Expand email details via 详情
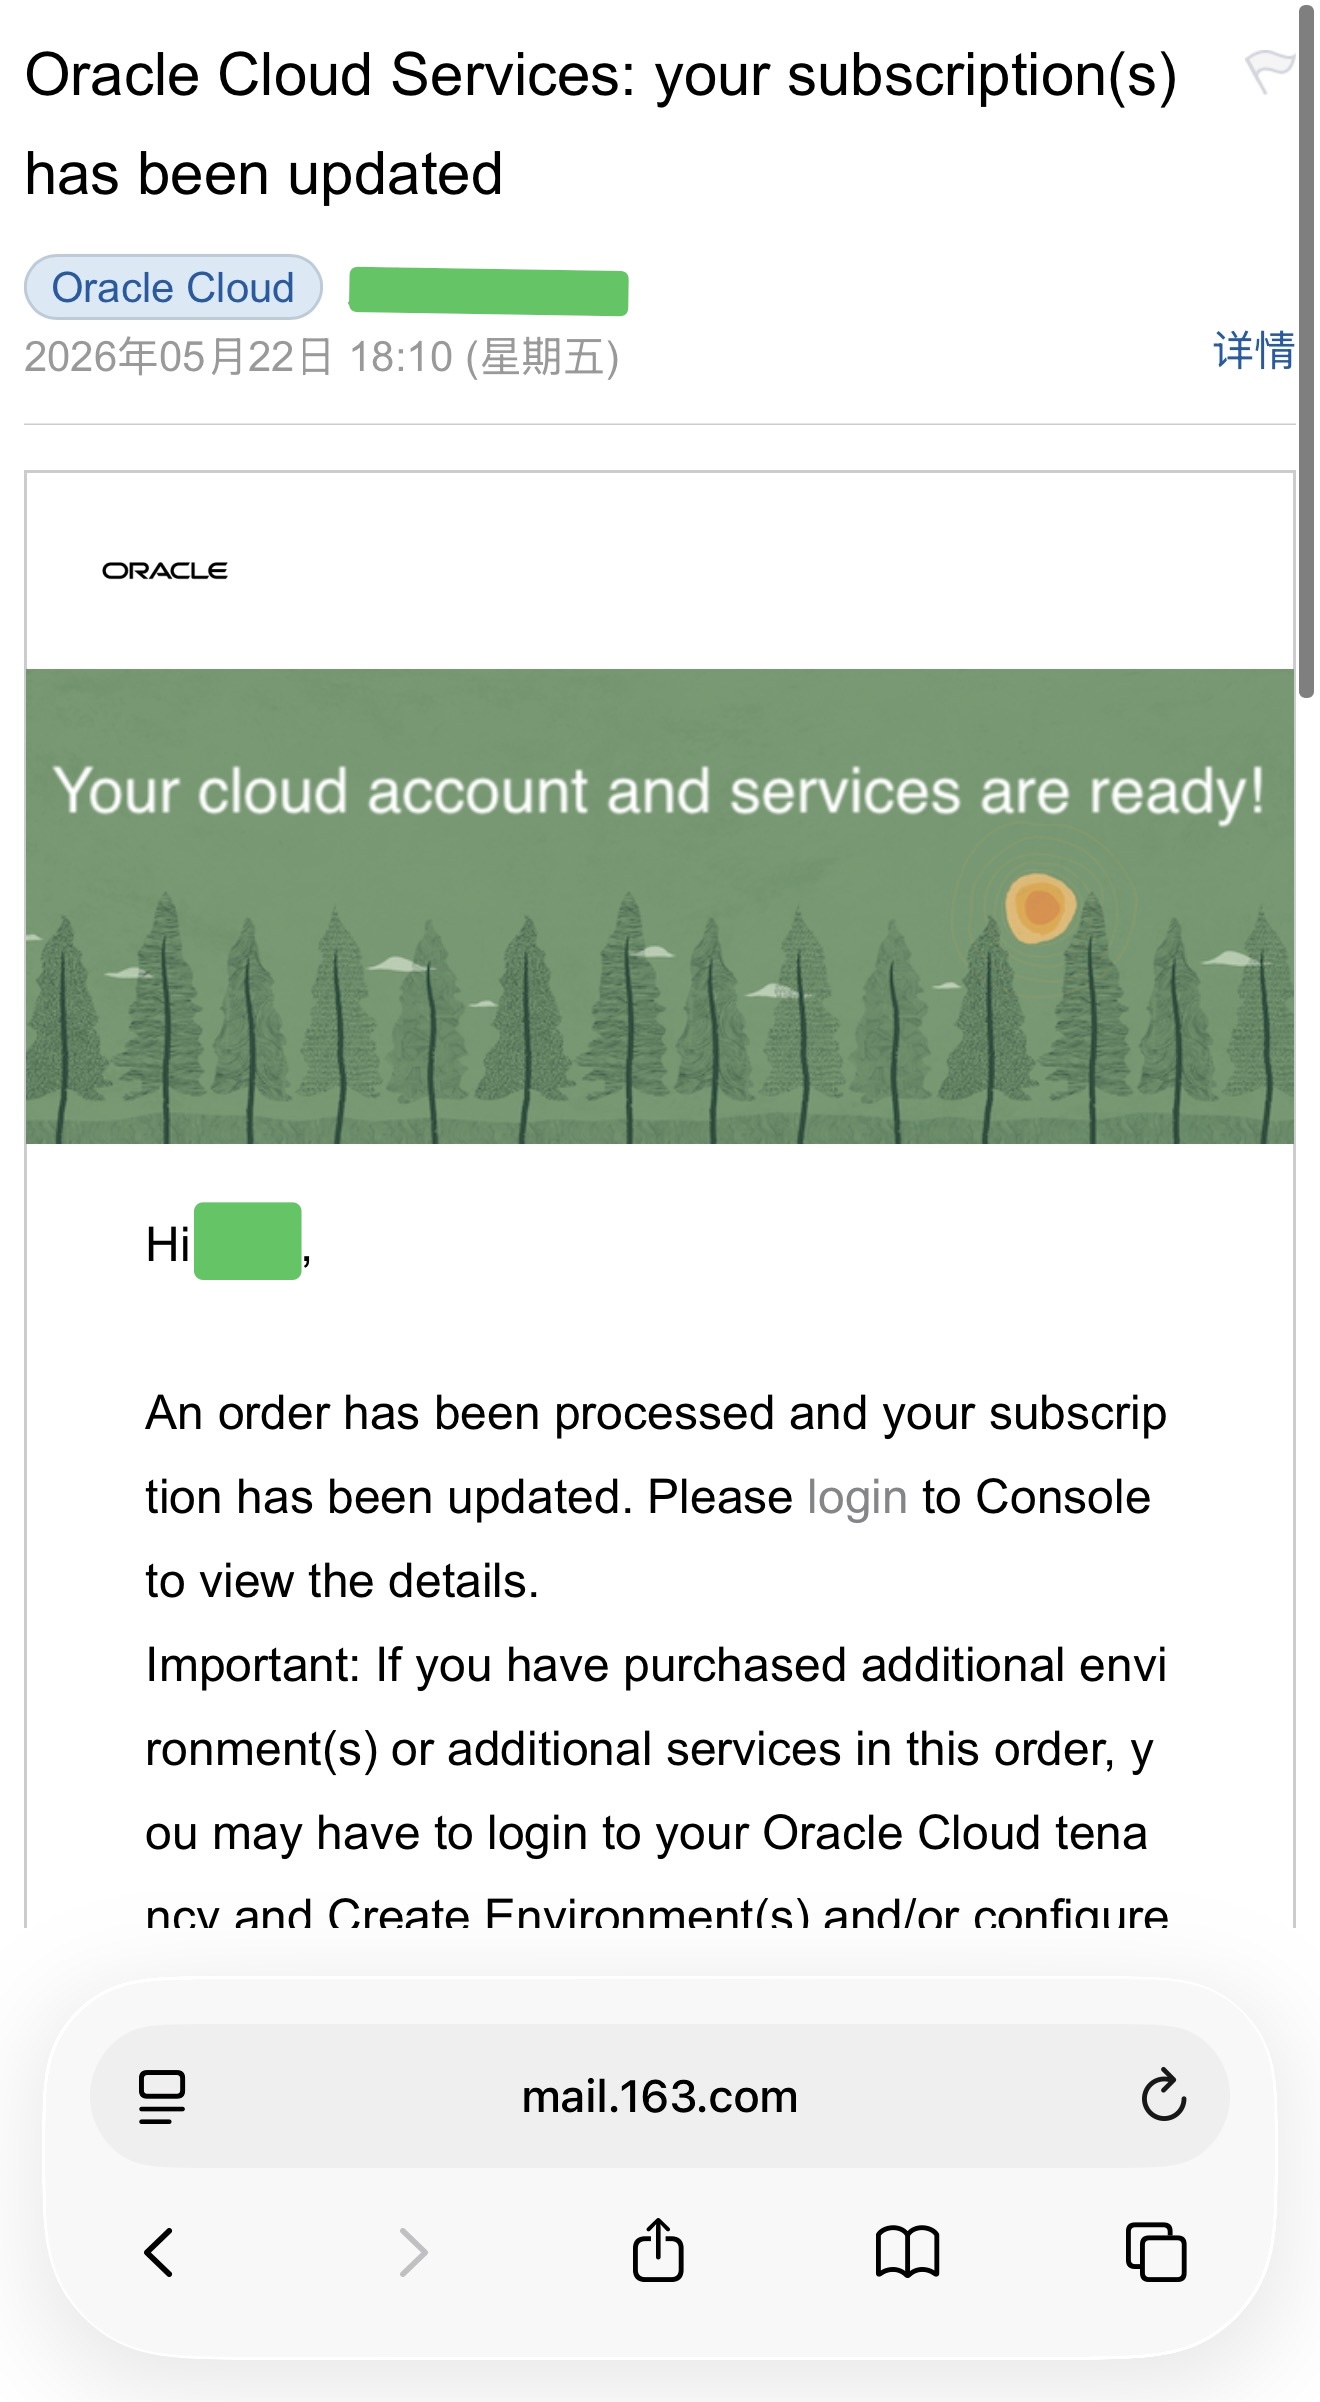This screenshot has width=1320, height=2402. coord(1254,350)
